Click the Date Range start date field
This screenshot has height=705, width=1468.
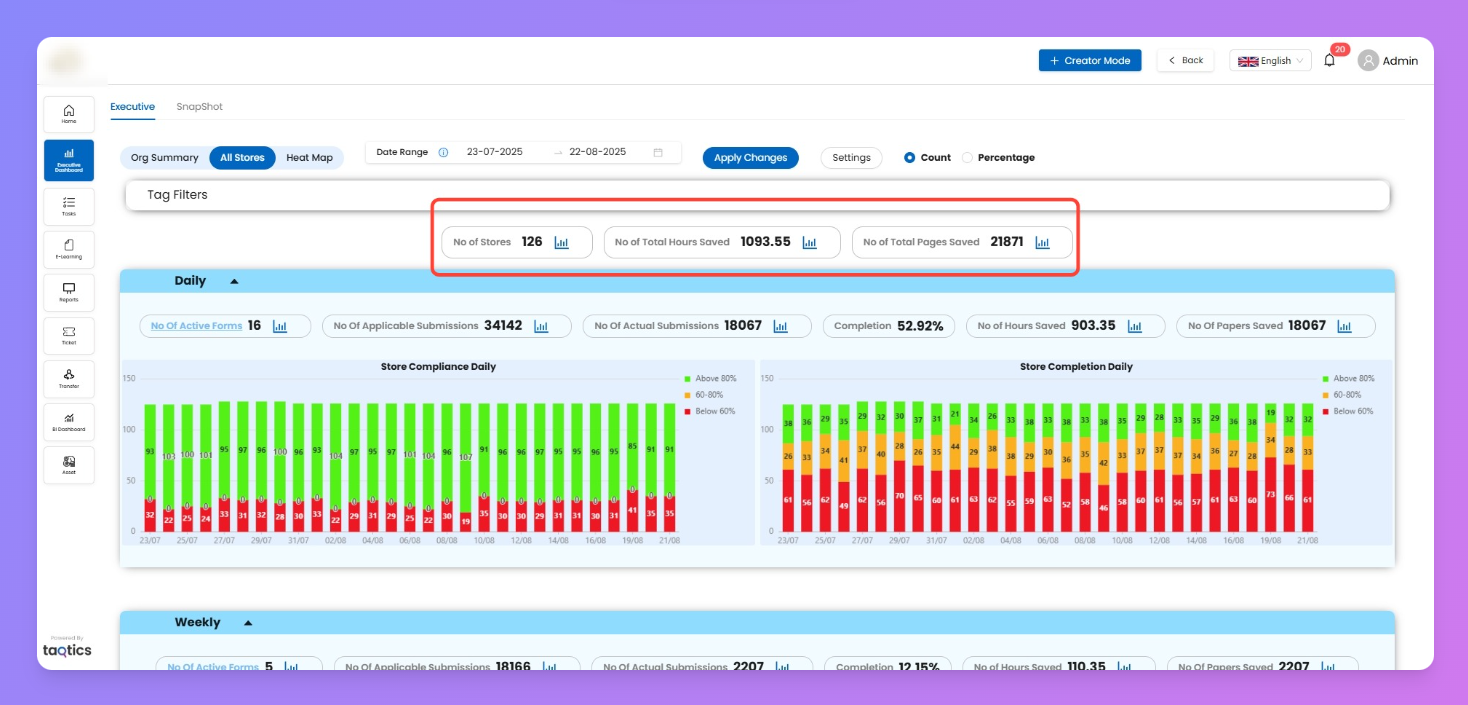(x=495, y=152)
